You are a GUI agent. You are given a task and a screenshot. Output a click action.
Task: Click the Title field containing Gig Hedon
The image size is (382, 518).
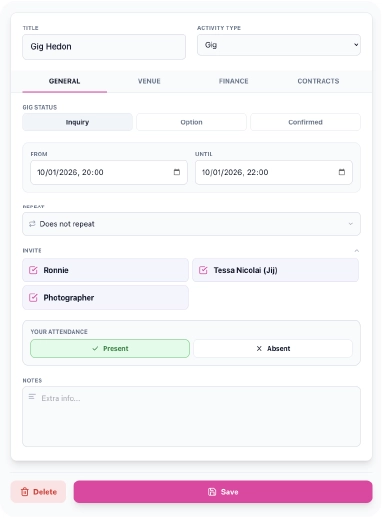tap(104, 47)
